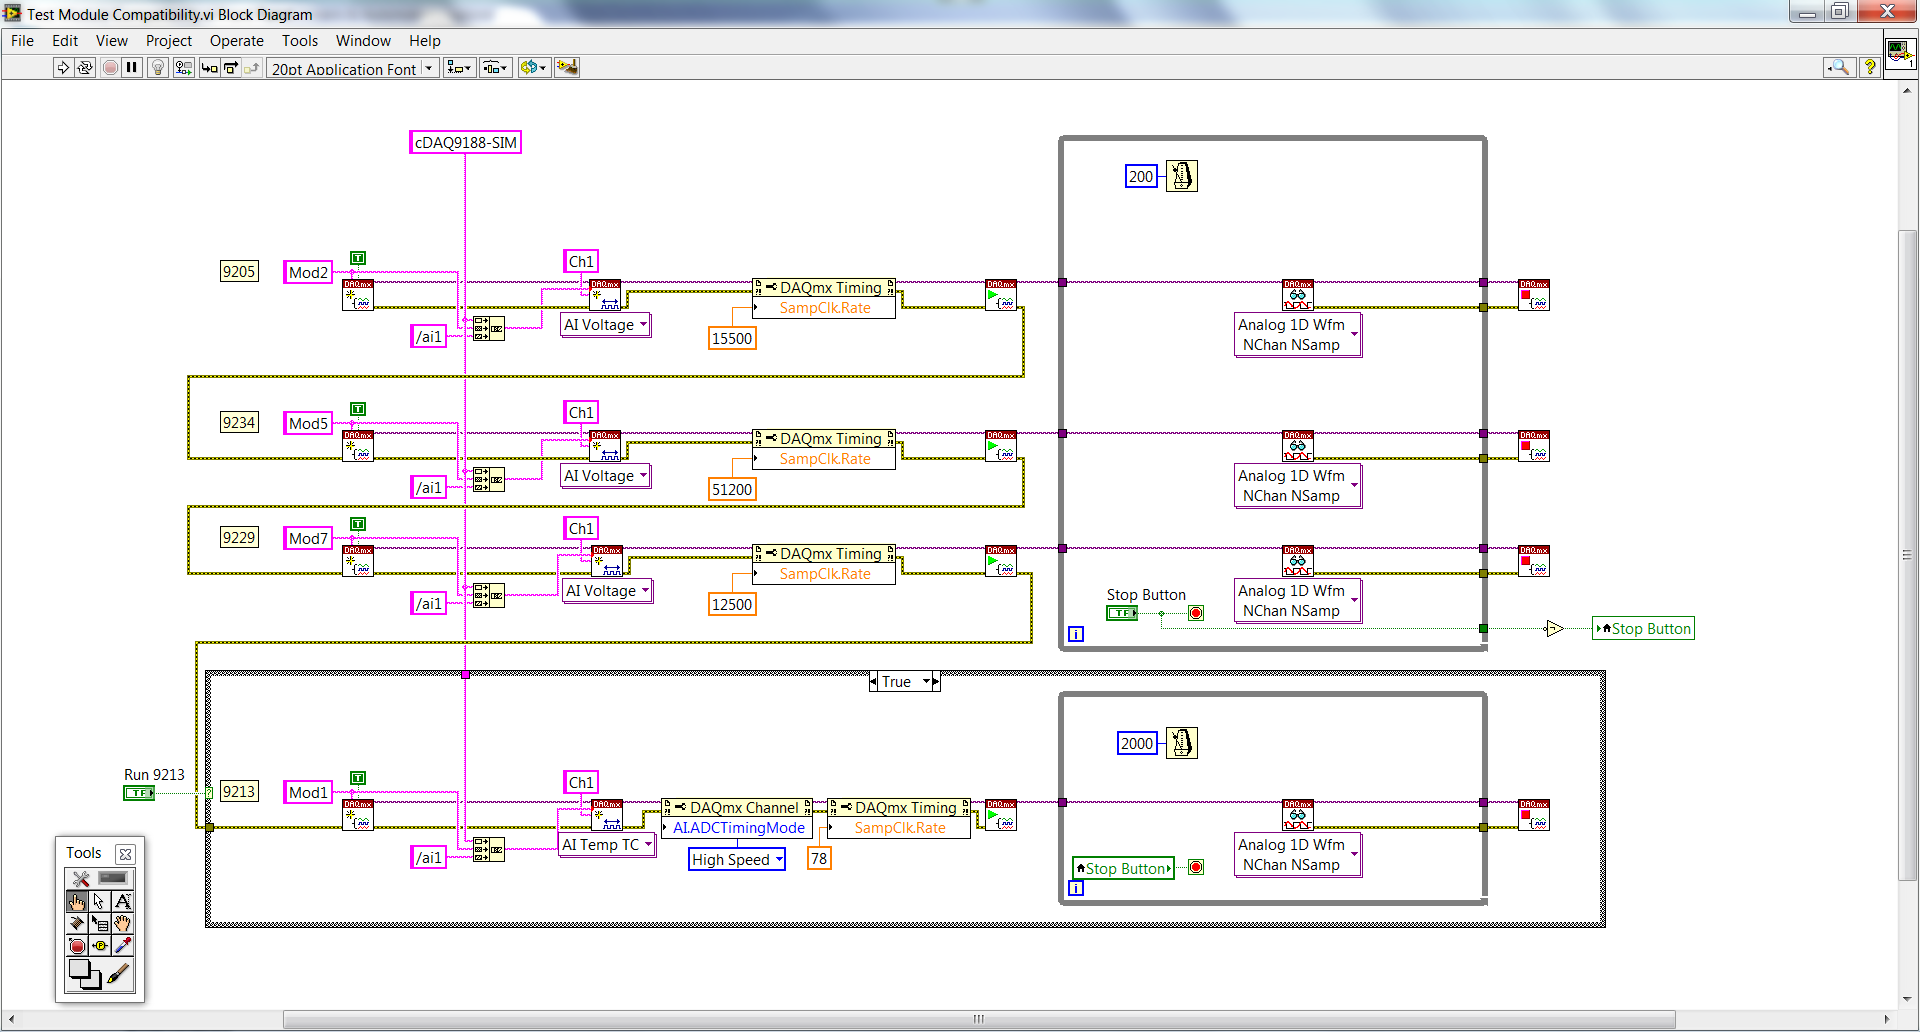Open the Window menu
Viewport: 1920px width, 1032px height.
point(363,40)
